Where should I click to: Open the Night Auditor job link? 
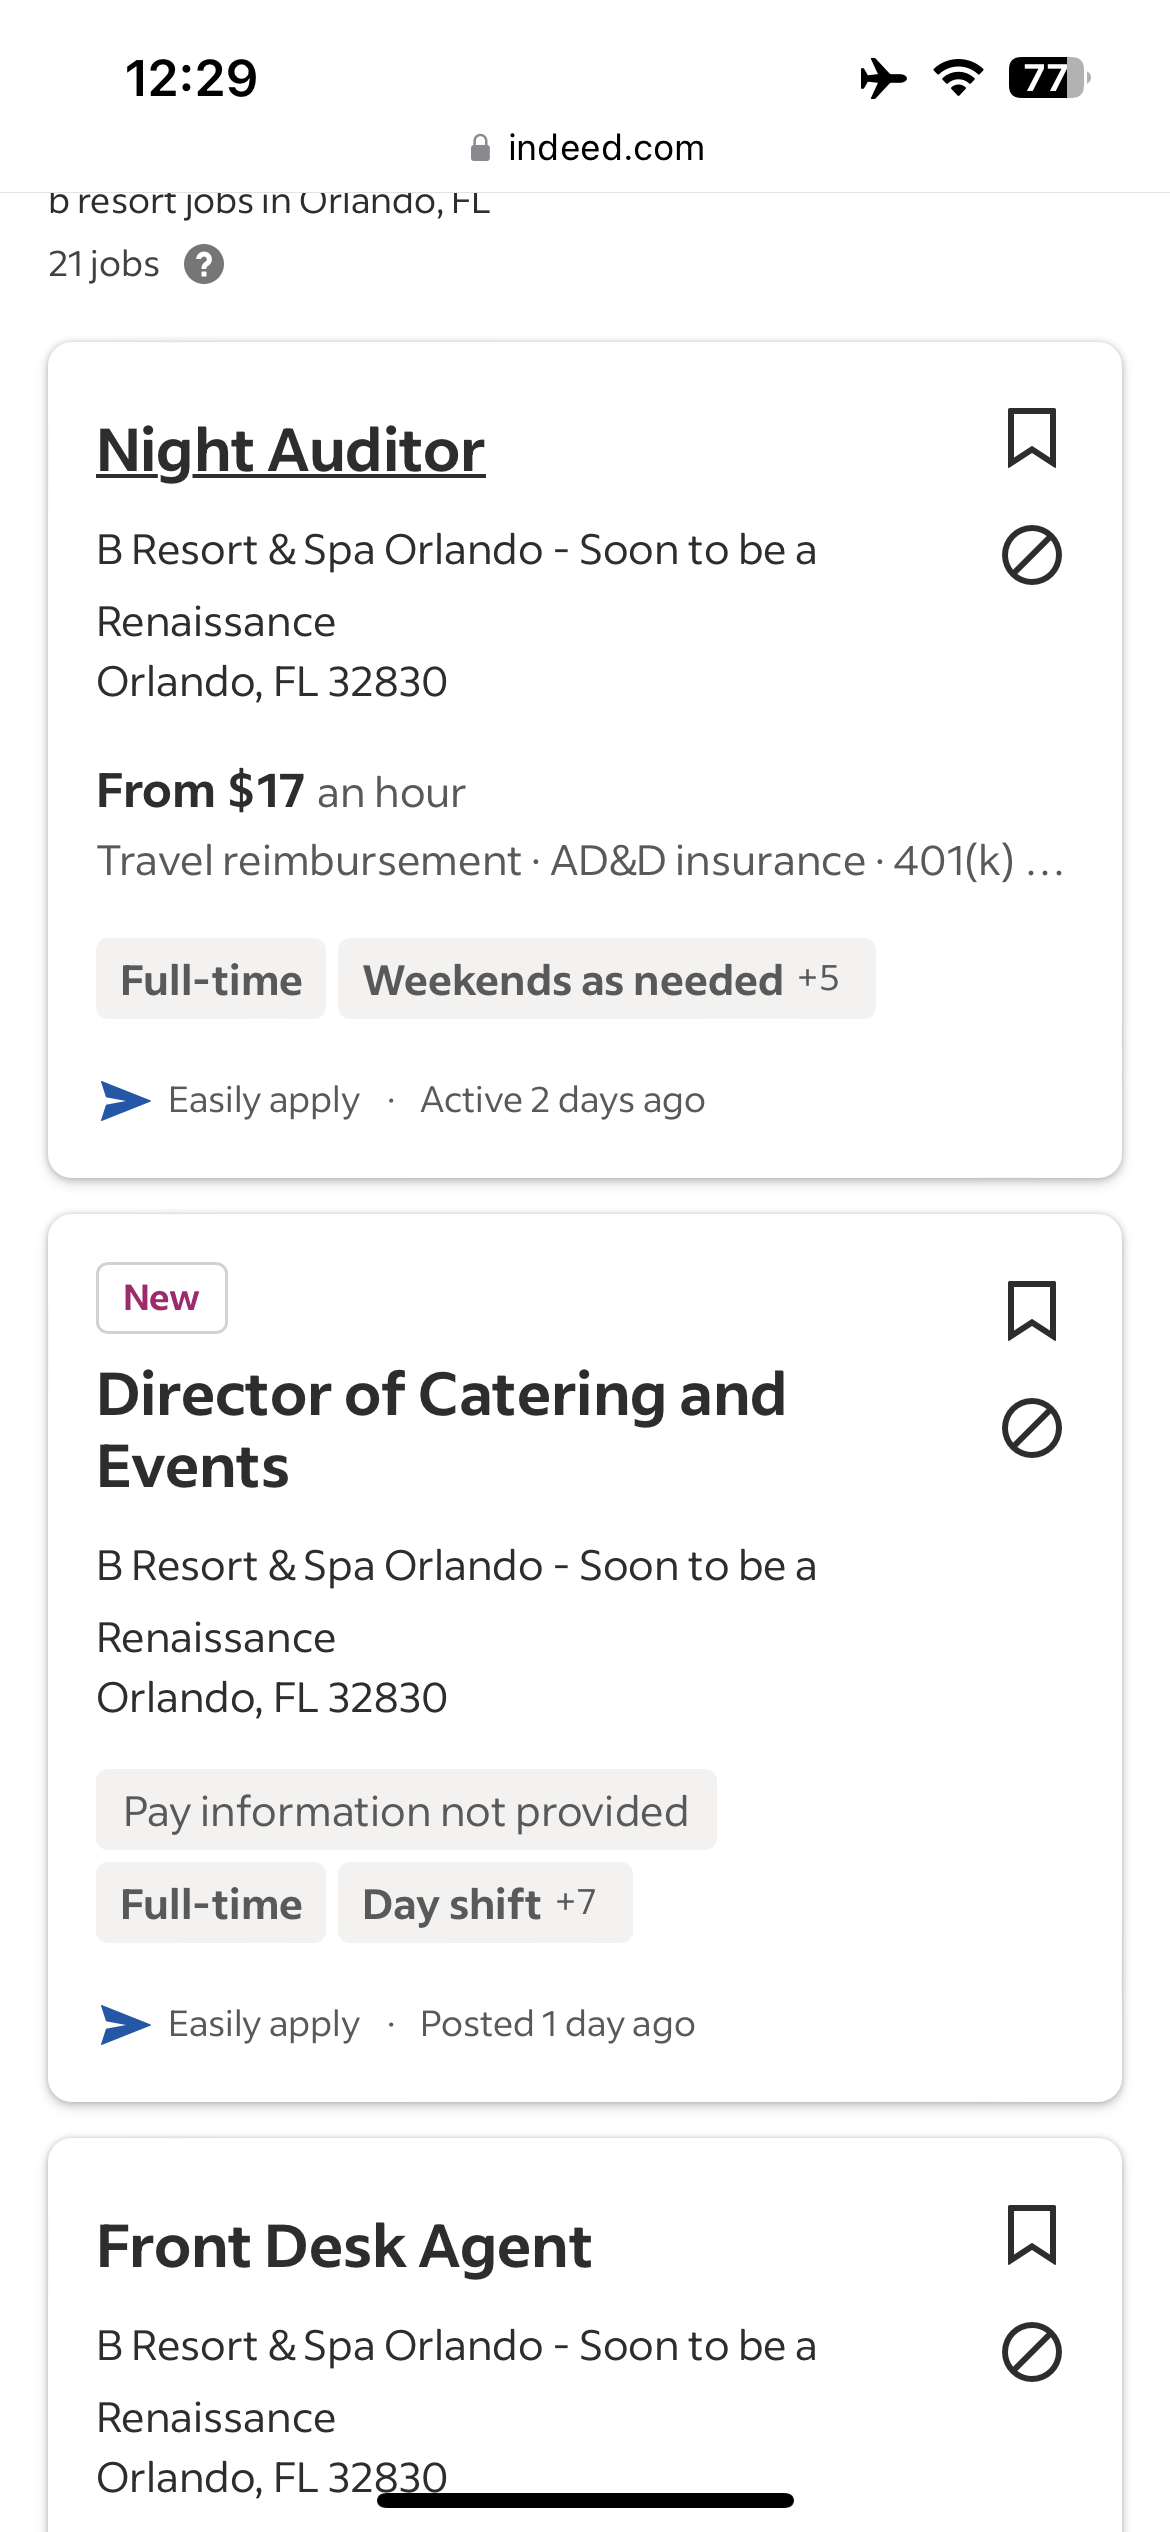tap(291, 450)
